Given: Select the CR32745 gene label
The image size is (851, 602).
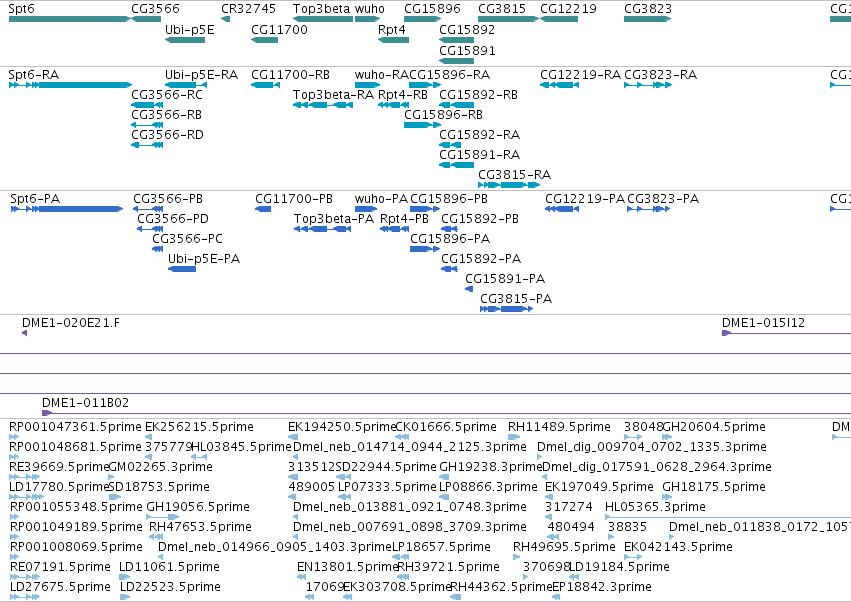Looking at the screenshot, I should 248,9.
